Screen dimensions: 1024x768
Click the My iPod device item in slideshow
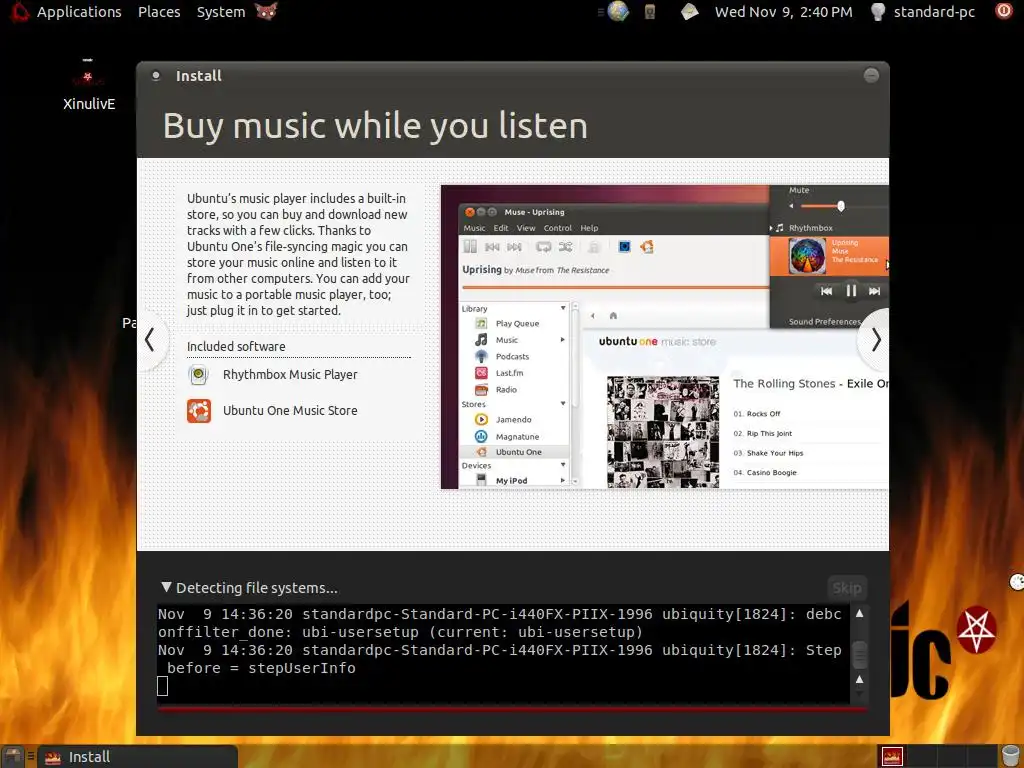click(x=511, y=481)
